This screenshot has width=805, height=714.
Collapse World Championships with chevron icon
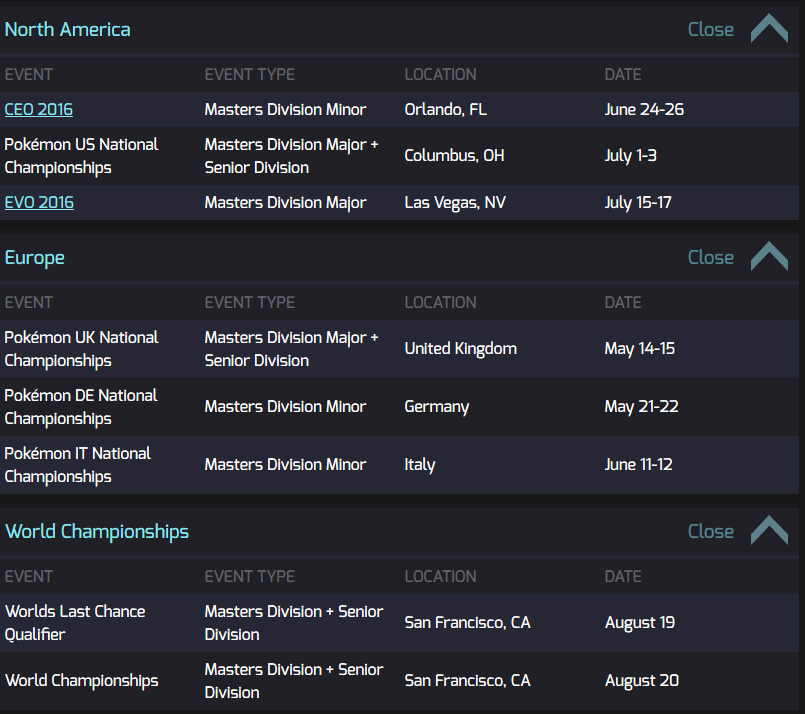(x=769, y=531)
